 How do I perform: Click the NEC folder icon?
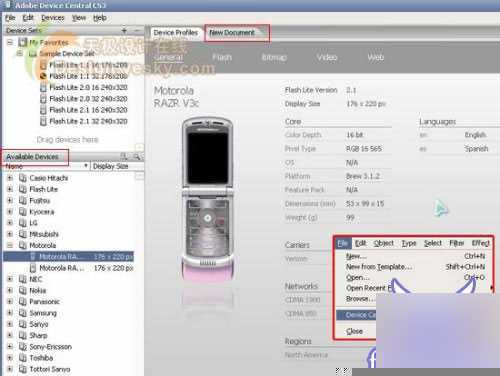(23, 279)
